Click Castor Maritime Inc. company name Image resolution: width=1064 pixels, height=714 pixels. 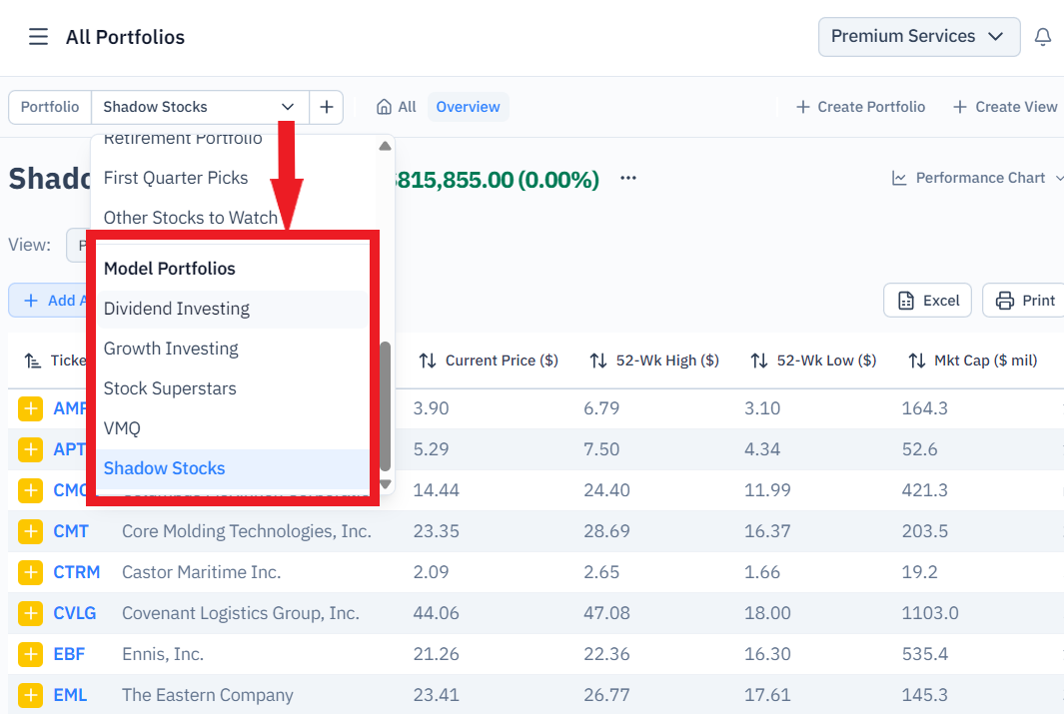coord(202,572)
